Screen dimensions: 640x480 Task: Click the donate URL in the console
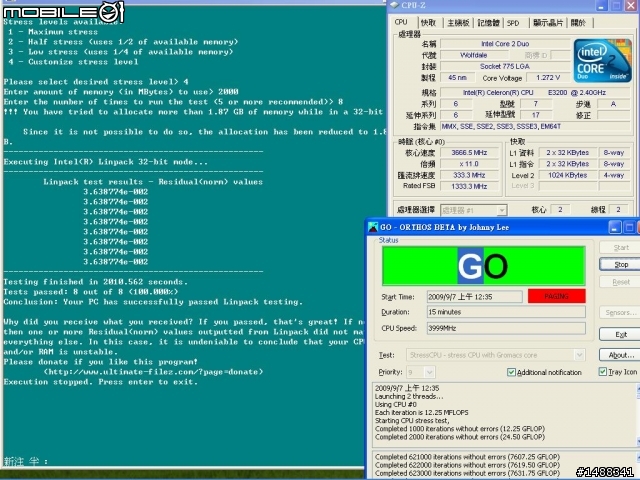coord(153,372)
